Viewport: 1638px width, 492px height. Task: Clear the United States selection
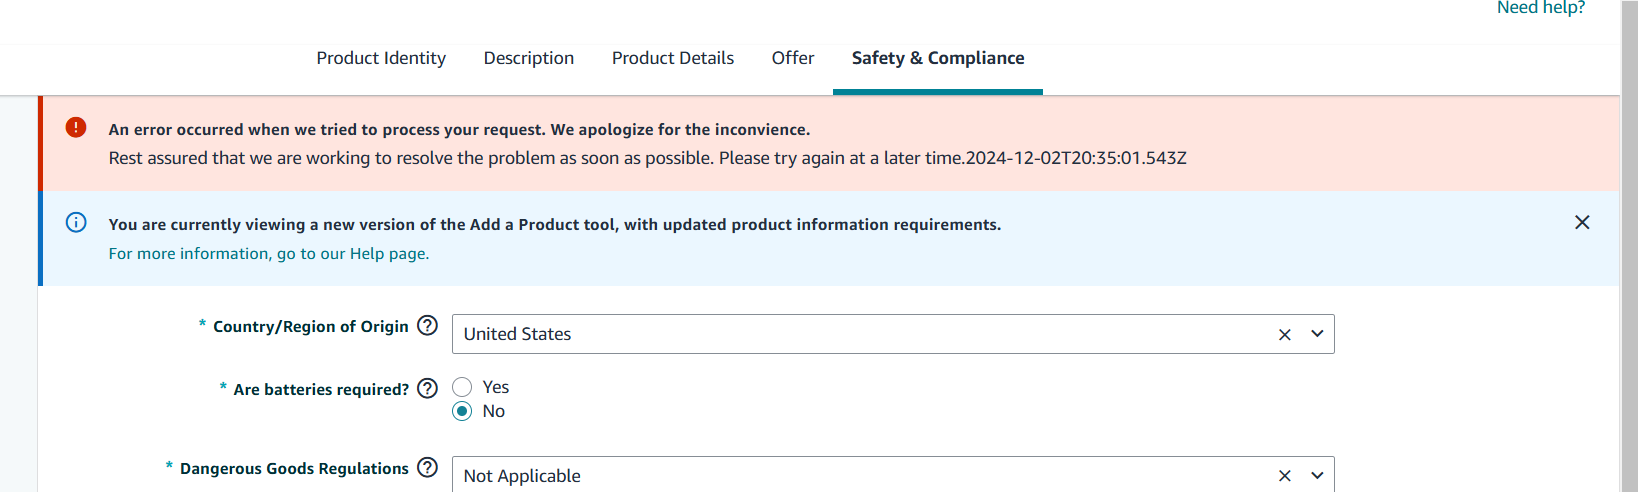click(1285, 335)
